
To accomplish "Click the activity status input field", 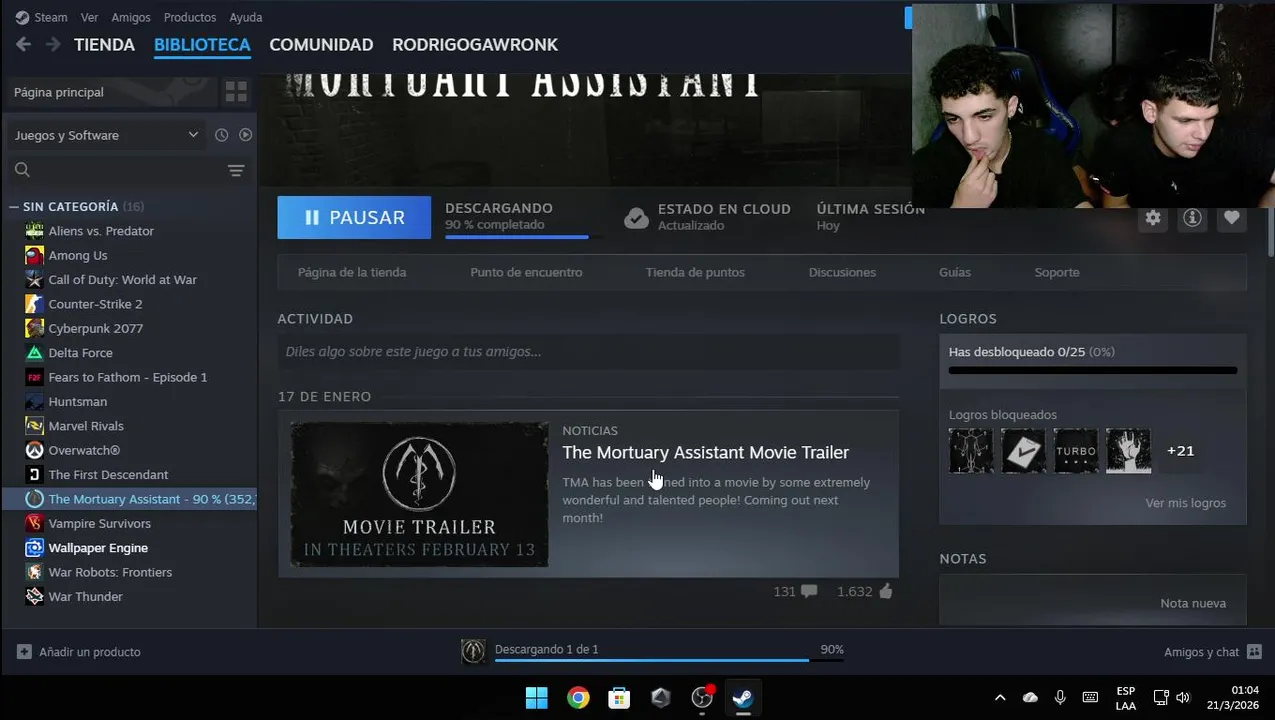I will point(588,352).
